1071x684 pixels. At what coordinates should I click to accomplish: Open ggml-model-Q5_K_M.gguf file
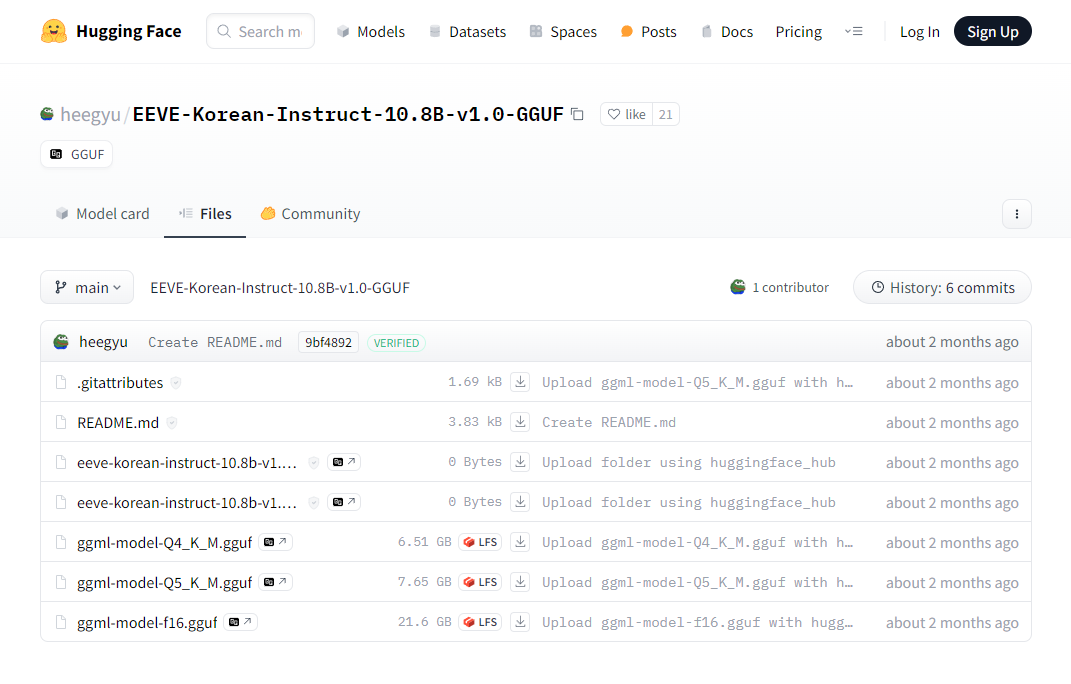click(x=165, y=583)
